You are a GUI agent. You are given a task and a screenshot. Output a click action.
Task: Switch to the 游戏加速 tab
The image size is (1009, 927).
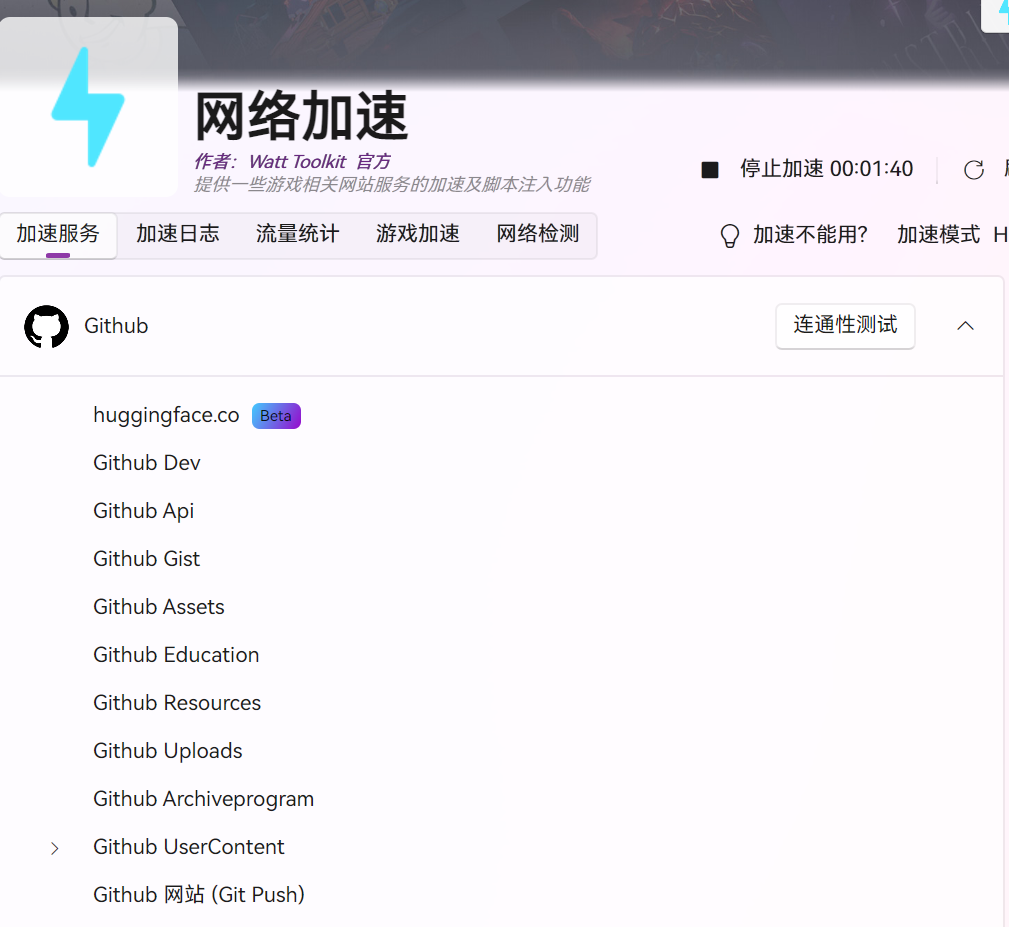coord(418,234)
